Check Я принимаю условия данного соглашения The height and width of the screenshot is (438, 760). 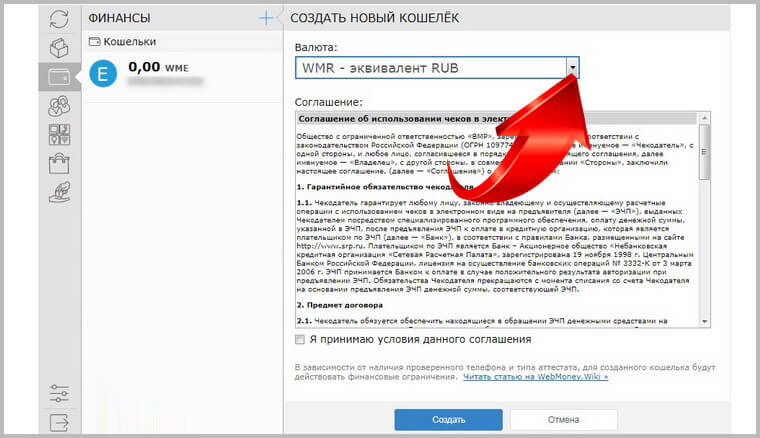pyautogui.click(x=300, y=339)
